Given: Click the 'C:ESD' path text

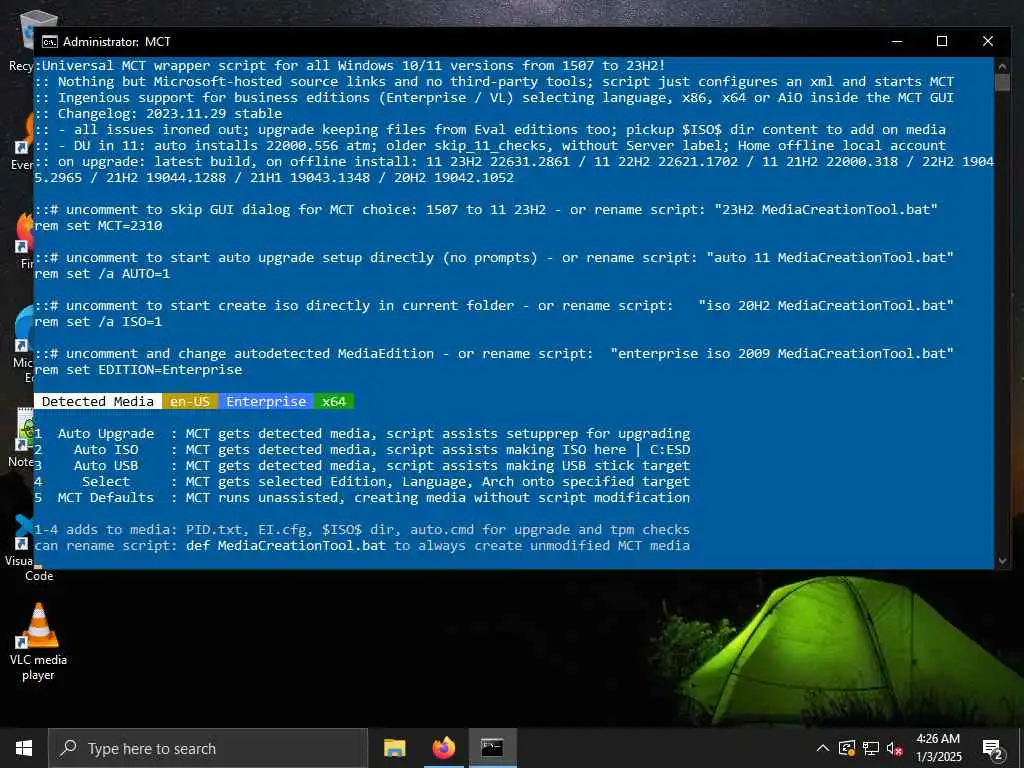Looking at the screenshot, I should (x=670, y=449).
